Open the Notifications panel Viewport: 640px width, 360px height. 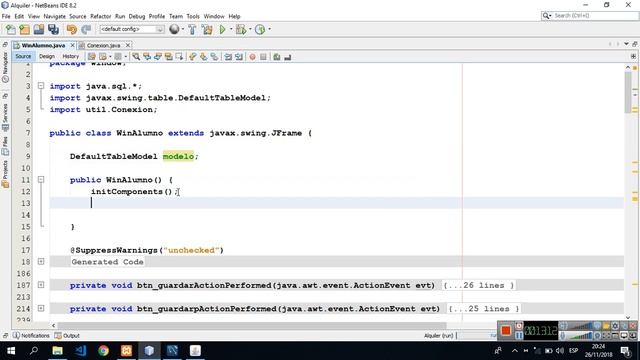coord(31,336)
